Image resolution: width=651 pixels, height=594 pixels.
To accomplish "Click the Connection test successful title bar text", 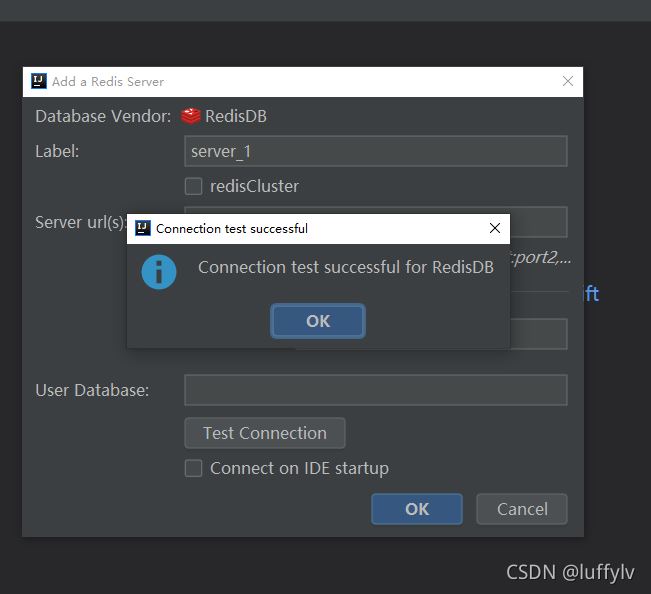I will click(232, 229).
